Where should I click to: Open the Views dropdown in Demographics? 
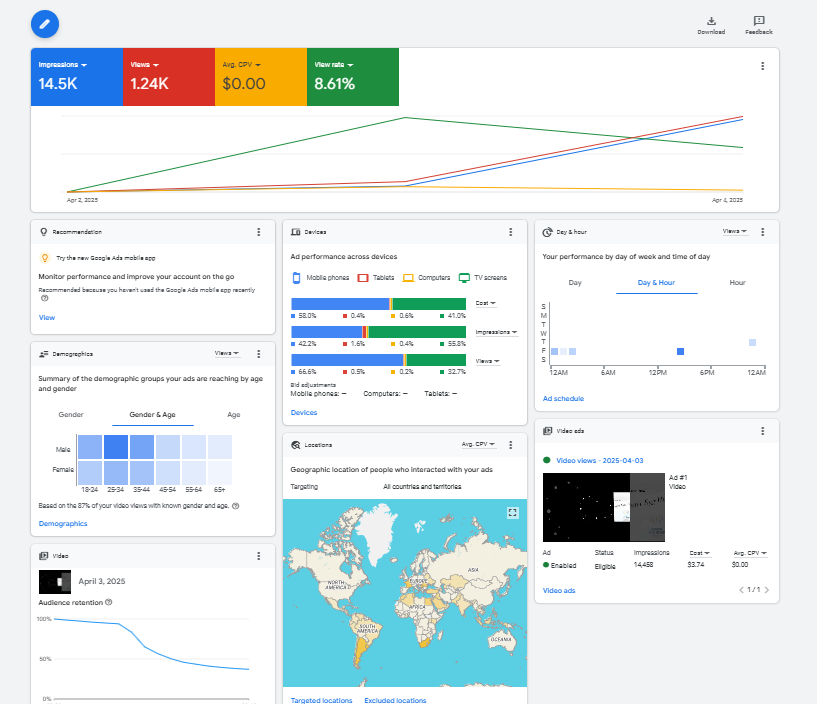[227, 353]
